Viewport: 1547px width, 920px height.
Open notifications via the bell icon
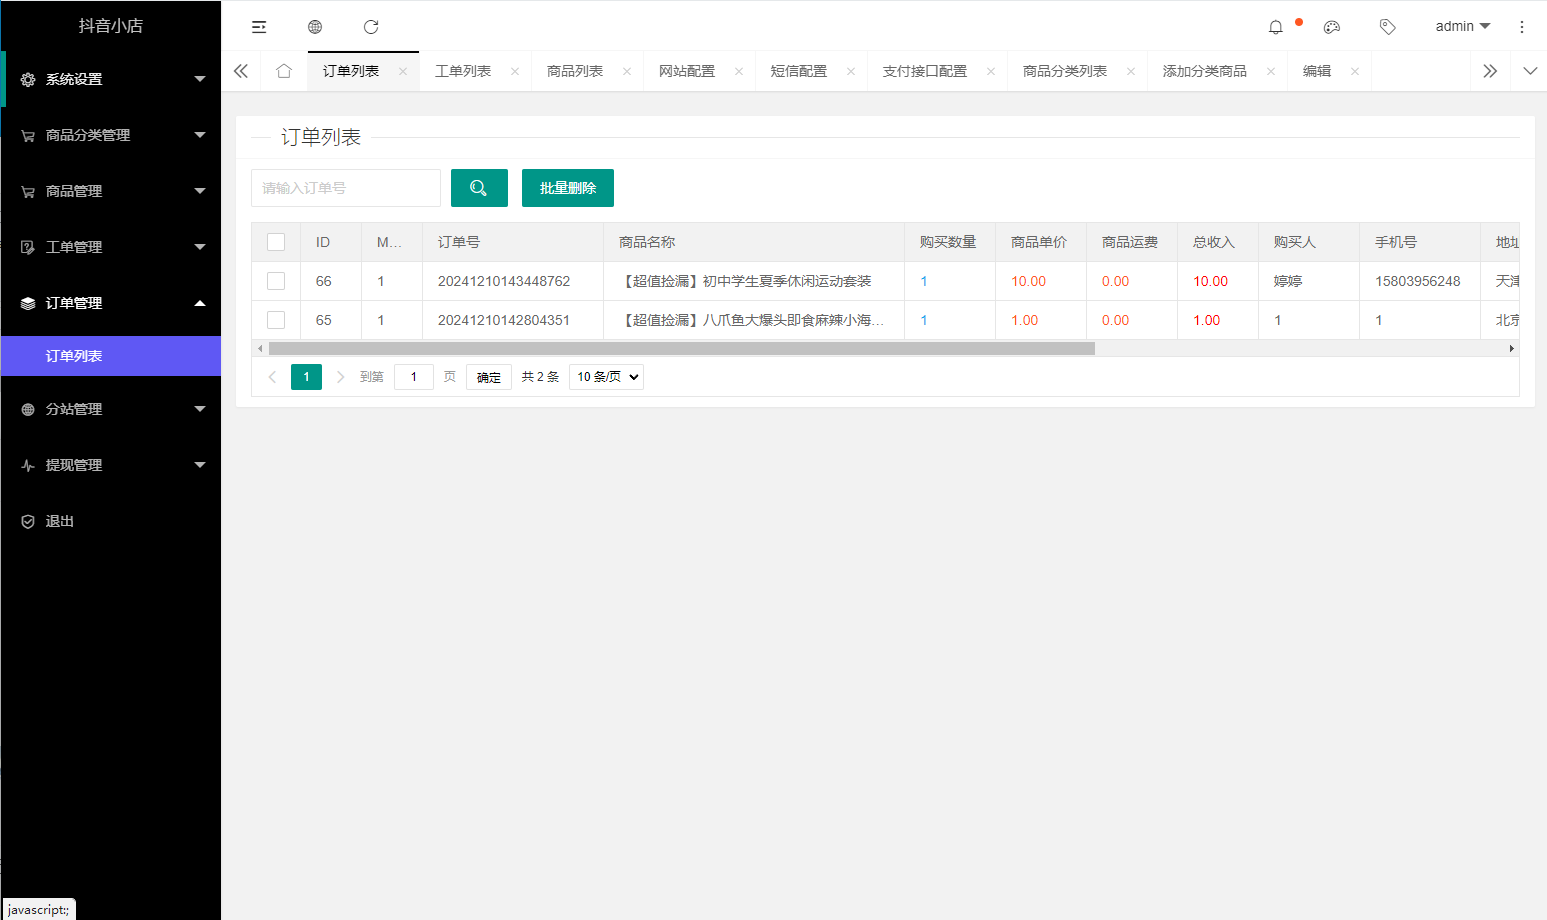pyautogui.click(x=1275, y=26)
